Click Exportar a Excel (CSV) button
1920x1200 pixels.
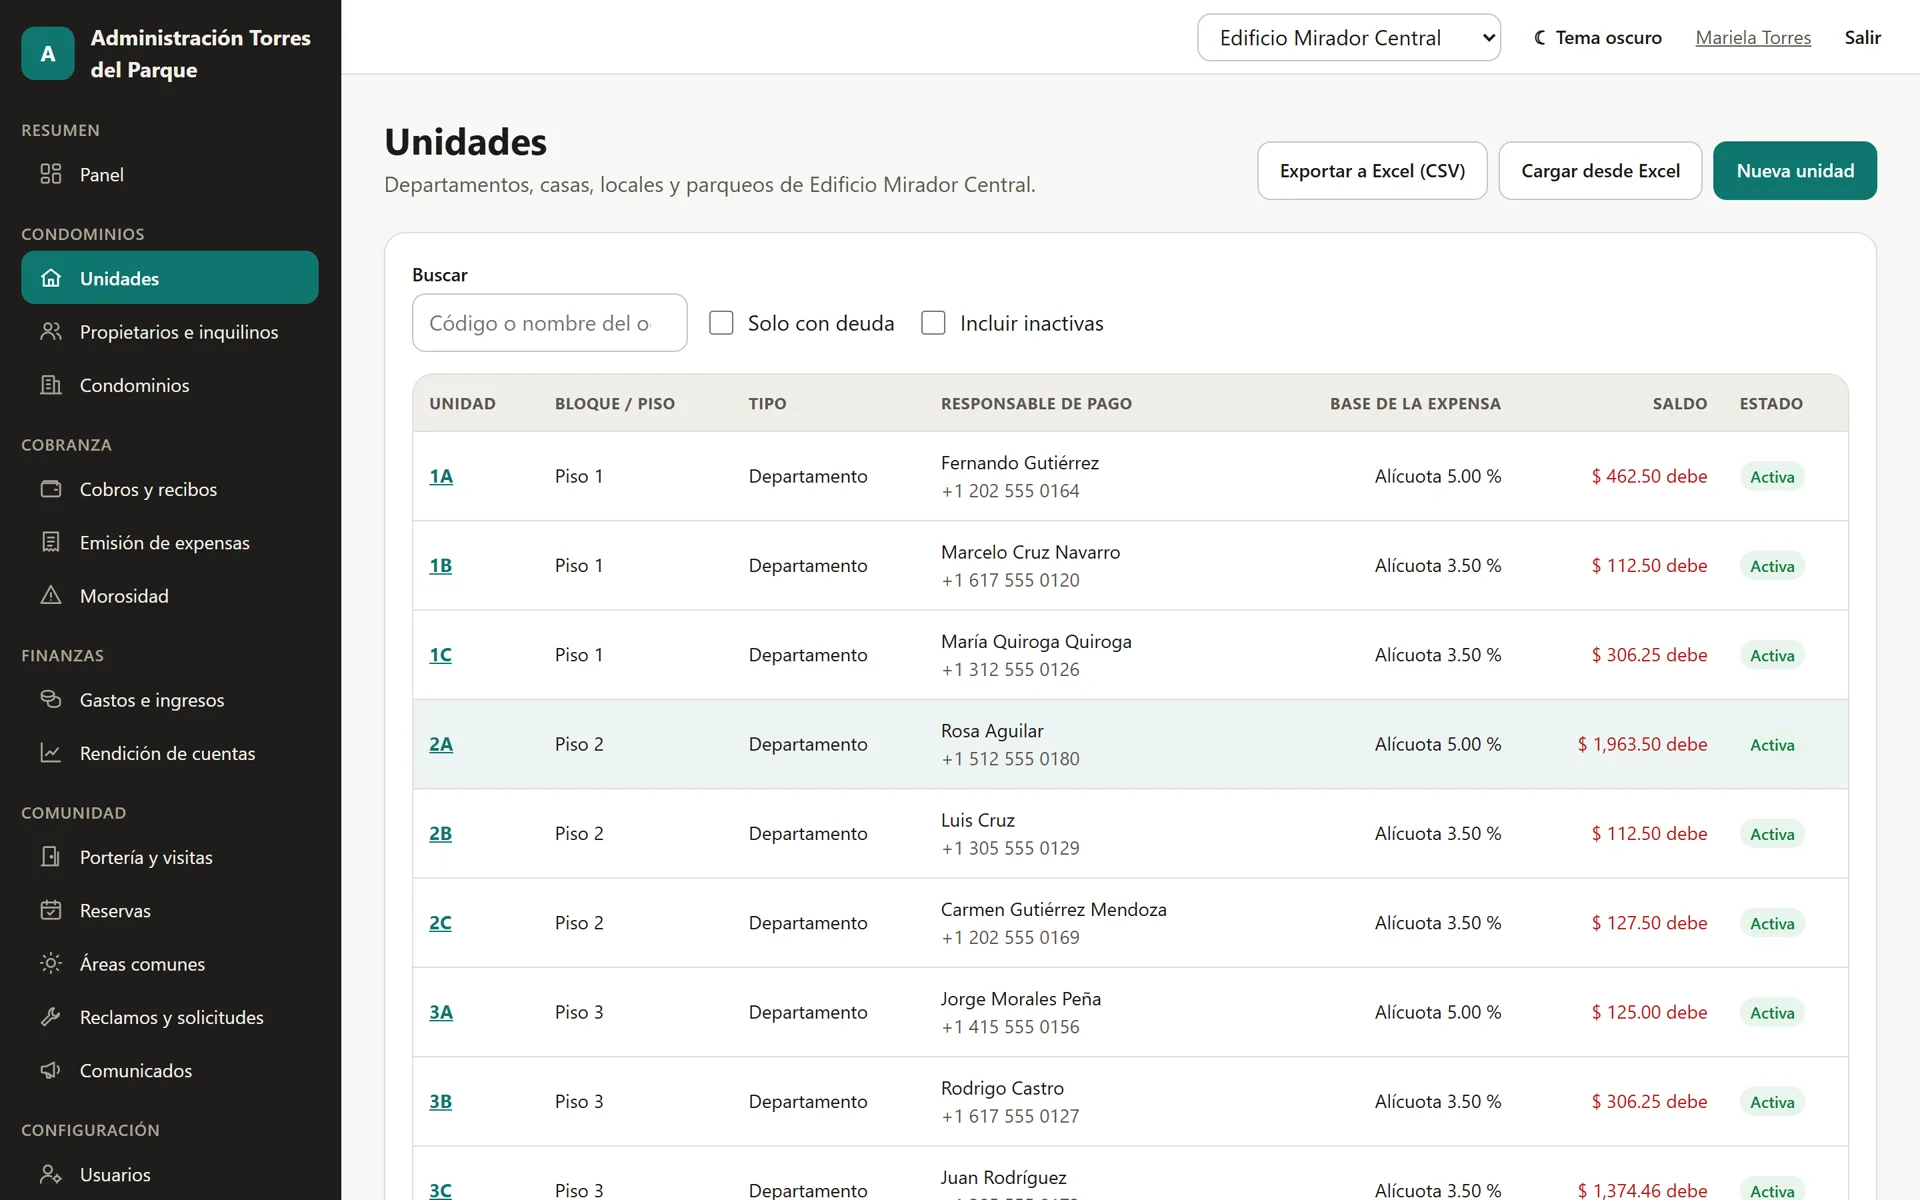point(1372,171)
